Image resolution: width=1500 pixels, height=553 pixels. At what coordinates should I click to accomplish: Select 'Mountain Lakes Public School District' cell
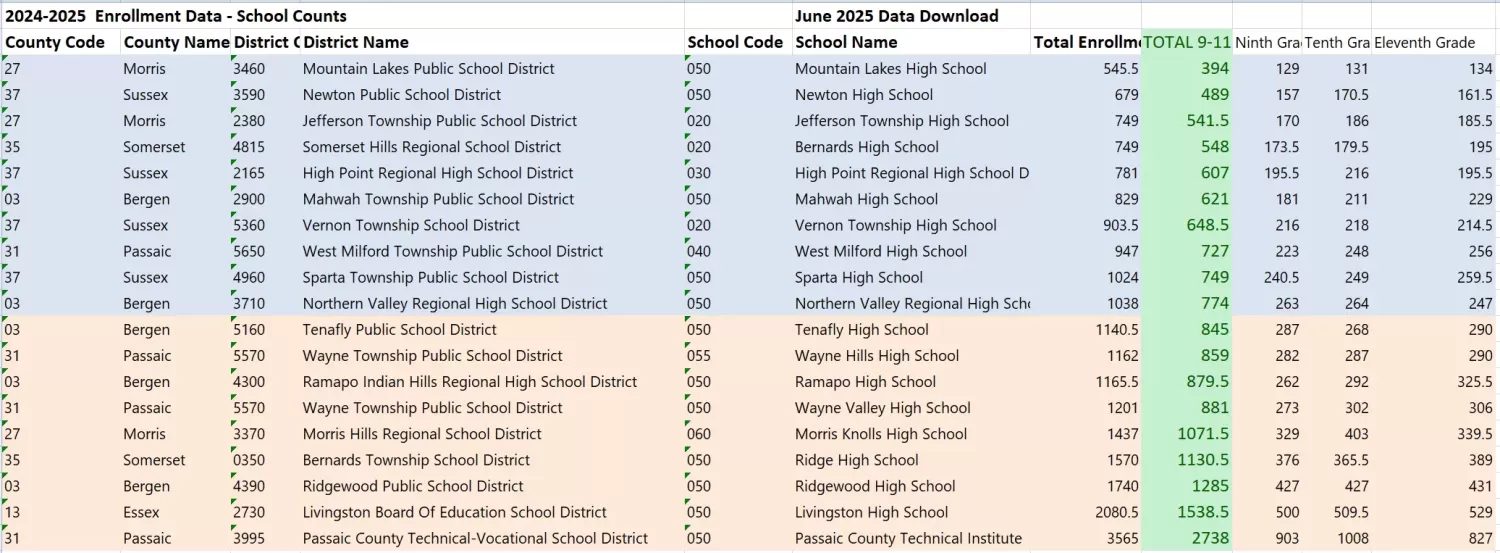(x=491, y=69)
